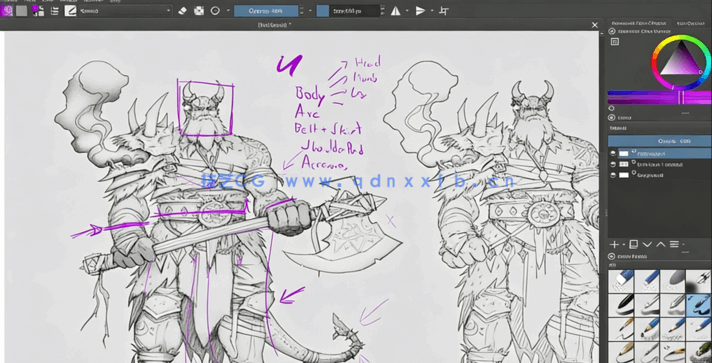712x363 pixels.
Task: Select the black ink pen preset
Action: [x=621, y=305]
